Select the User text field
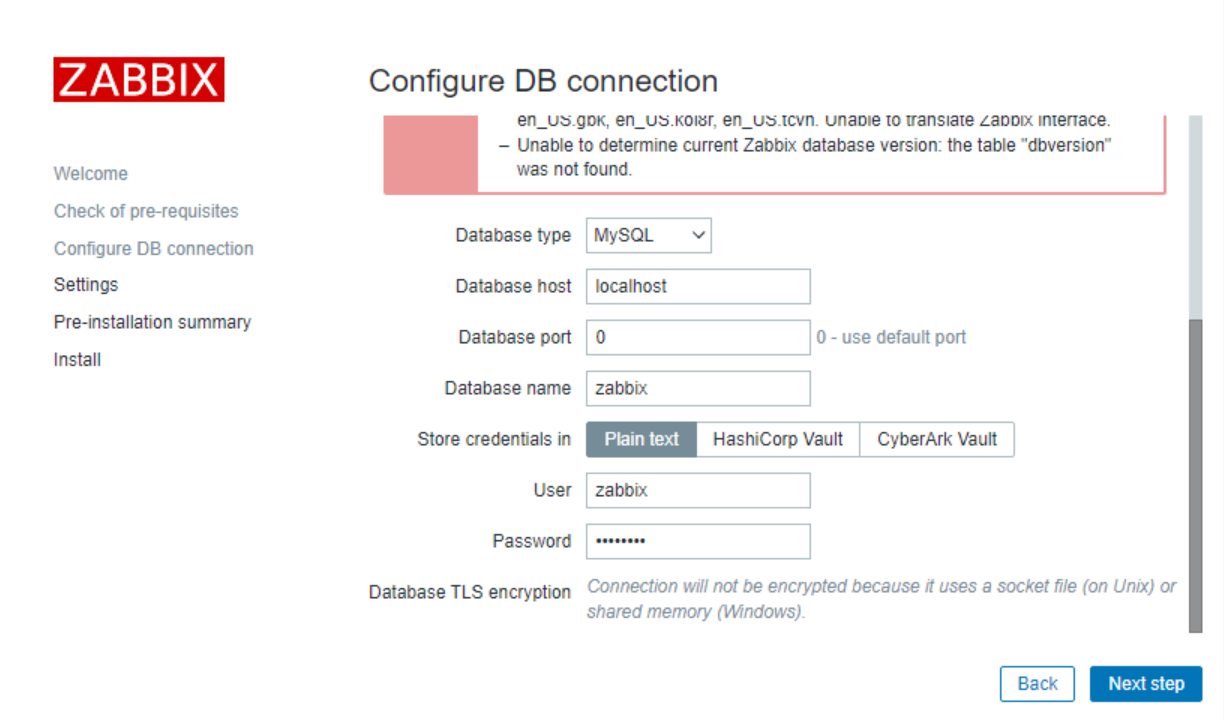Screen dimensions: 1224x719 click(x=697, y=490)
